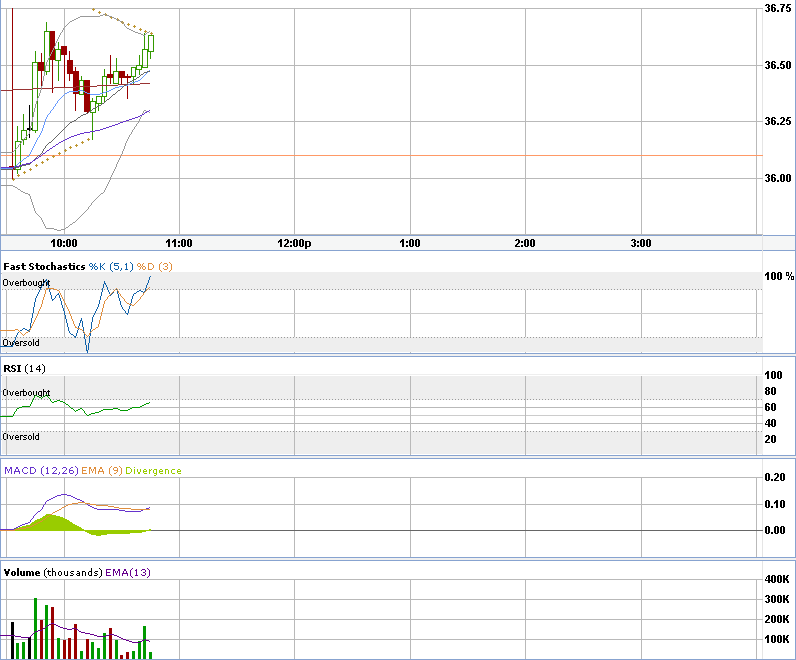Click the RSI 80 scale label
This screenshot has height=660, width=796.
771,391
